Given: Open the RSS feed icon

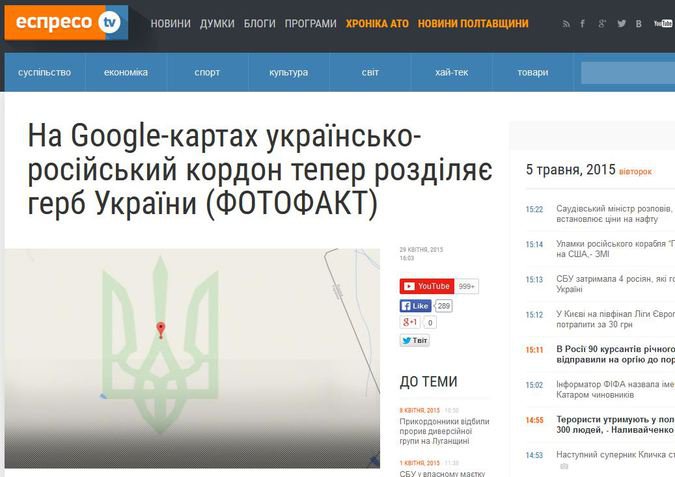Looking at the screenshot, I should pyautogui.click(x=567, y=23).
